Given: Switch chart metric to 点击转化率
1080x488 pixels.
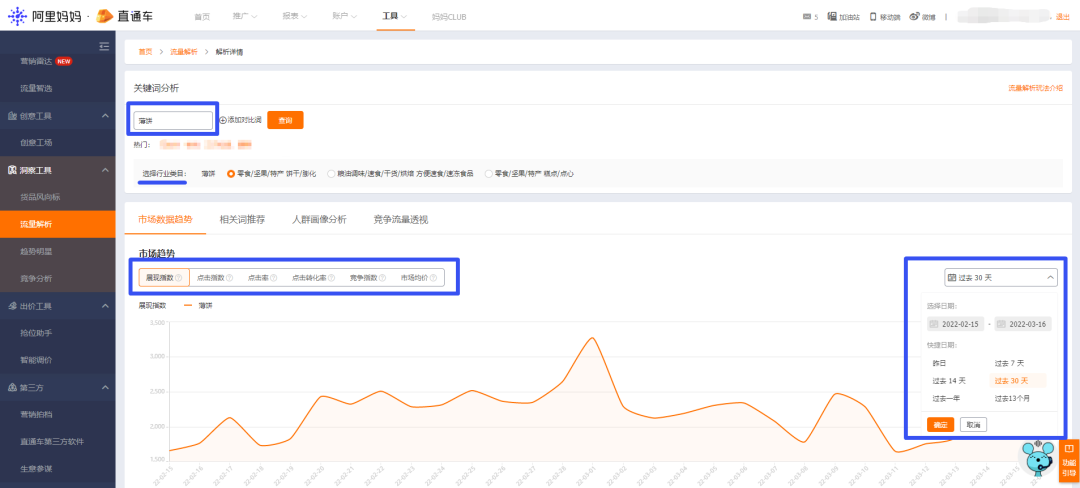Looking at the screenshot, I should pyautogui.click(x=313, y=278).
